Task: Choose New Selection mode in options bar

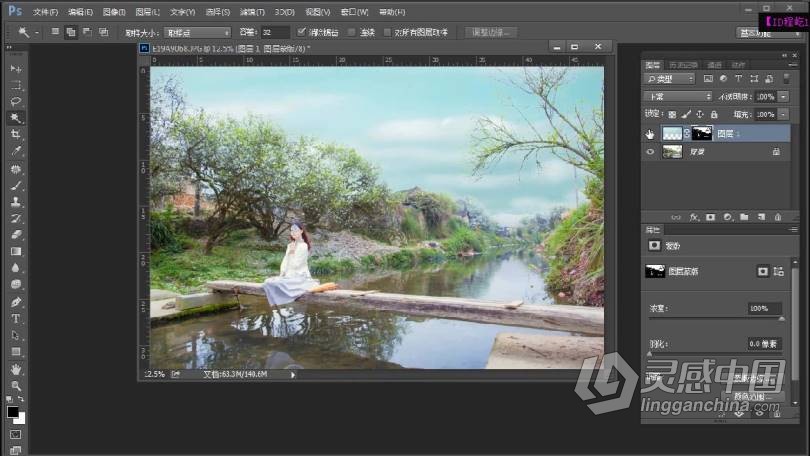Action: [x=55, y=32]
